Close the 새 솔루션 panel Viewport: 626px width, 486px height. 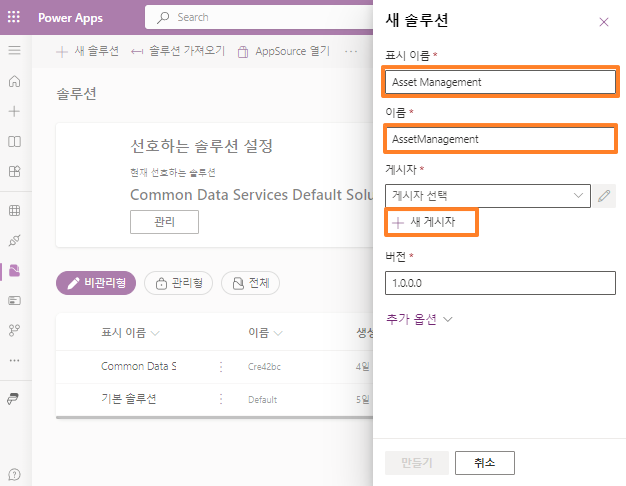pyautogui.click(x=604, y=22)
